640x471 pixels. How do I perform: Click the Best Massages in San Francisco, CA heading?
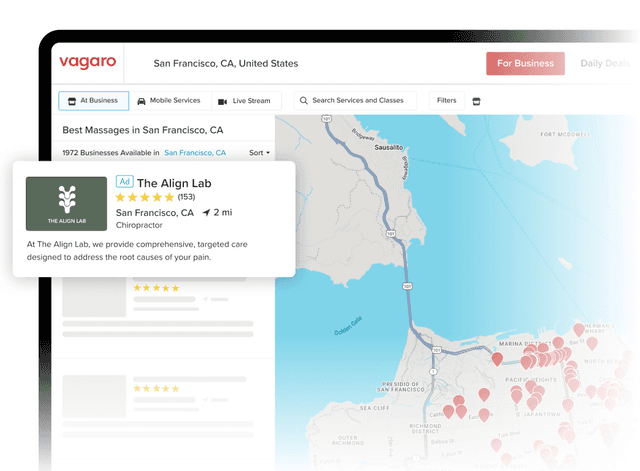143,130
